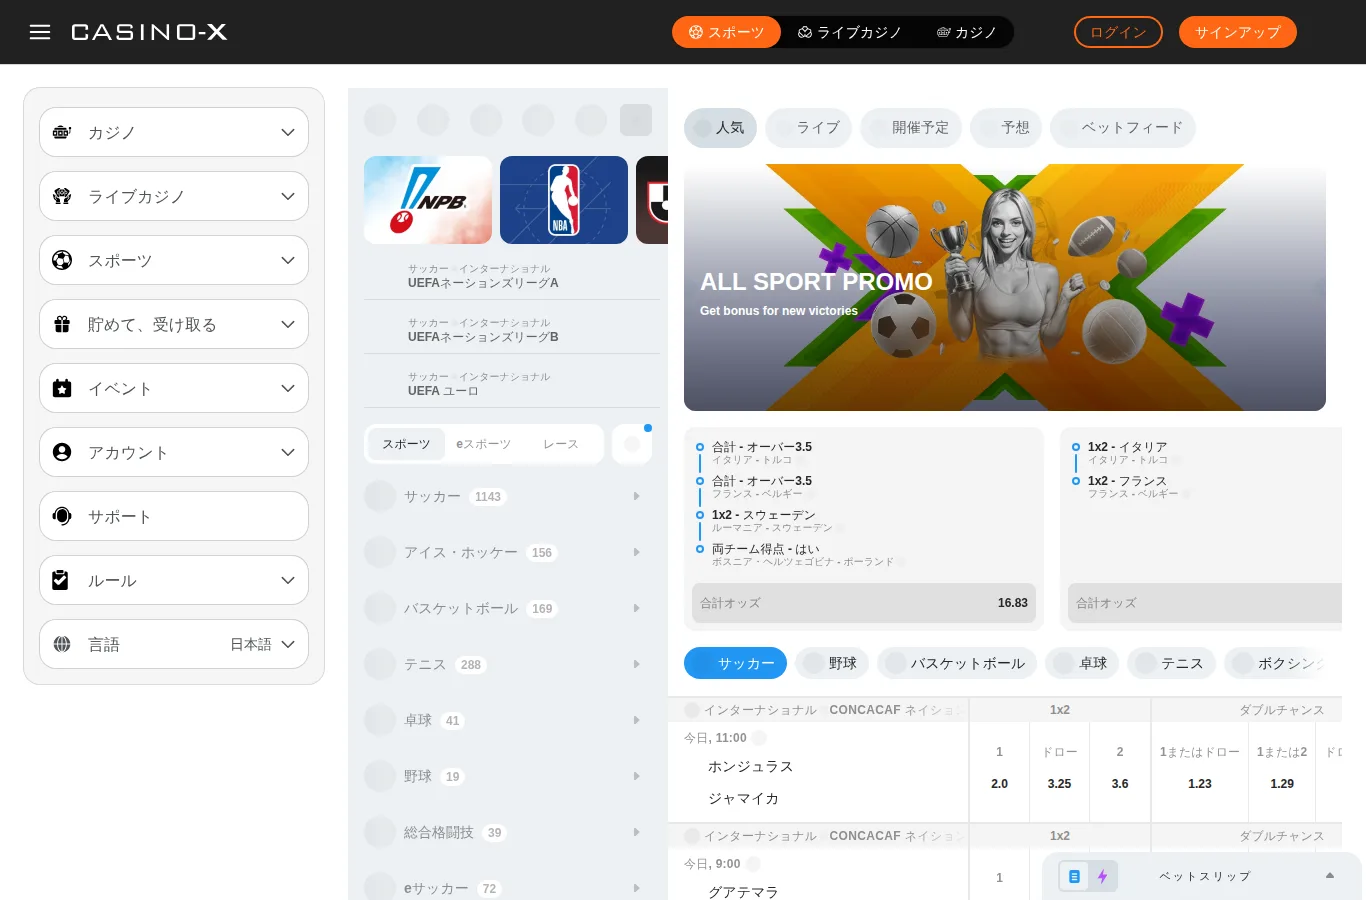Click the CASINO-X logo
Screen dimensions: 1366x900
click(x=149, y=32)
